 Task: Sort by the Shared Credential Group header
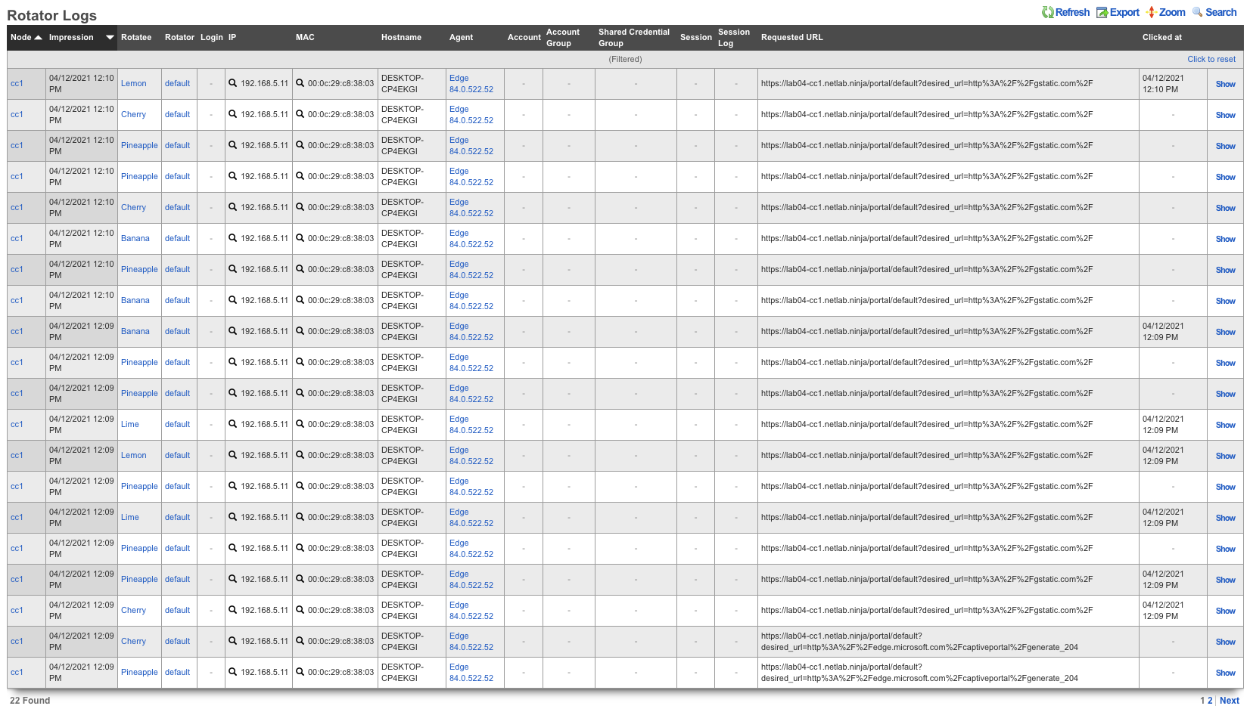pos(634,38)
